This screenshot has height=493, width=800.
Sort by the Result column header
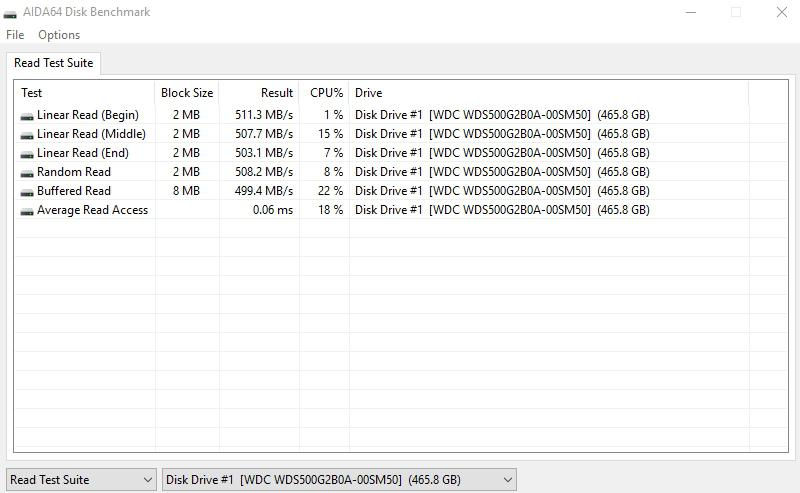(259, 92)
